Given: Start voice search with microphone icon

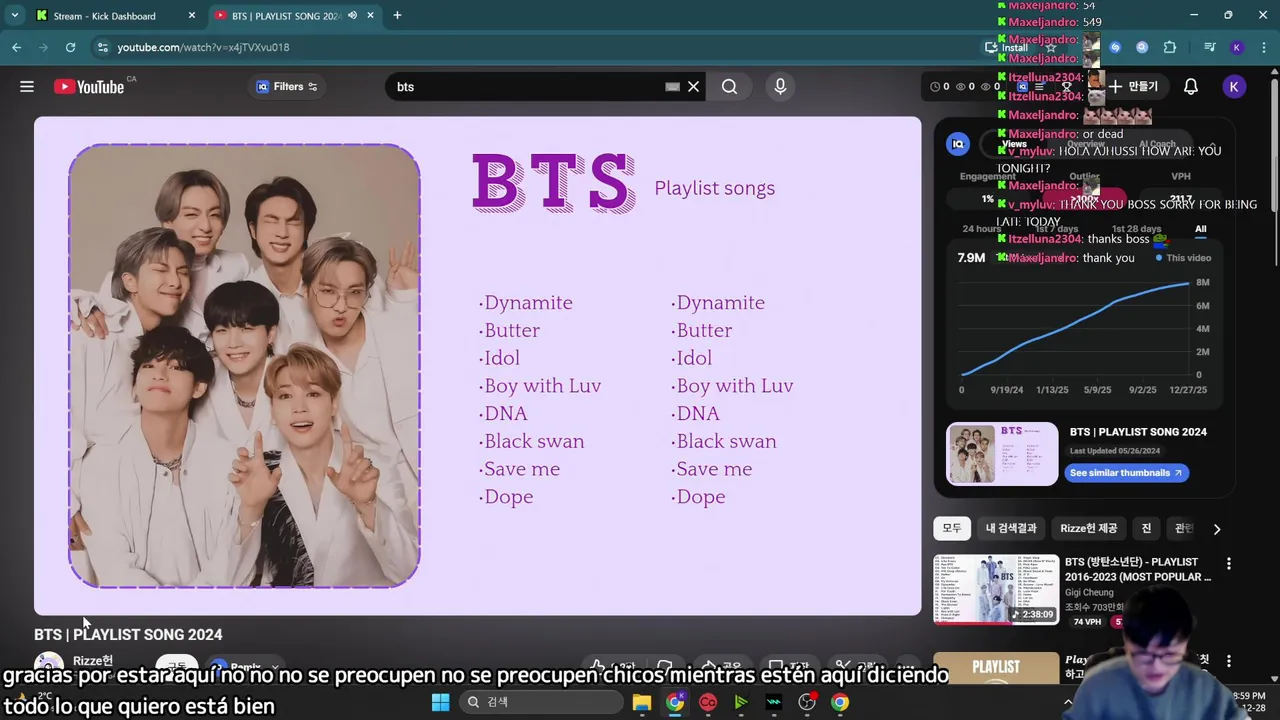Looking at the screenshot, I should (780, 87).
